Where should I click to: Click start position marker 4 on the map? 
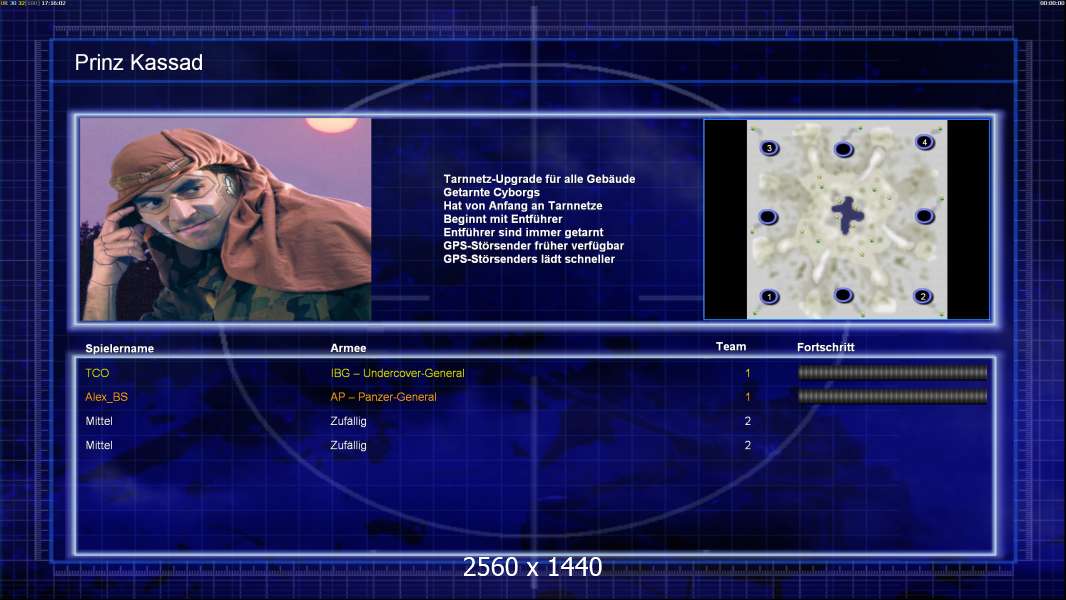point(924,142)
